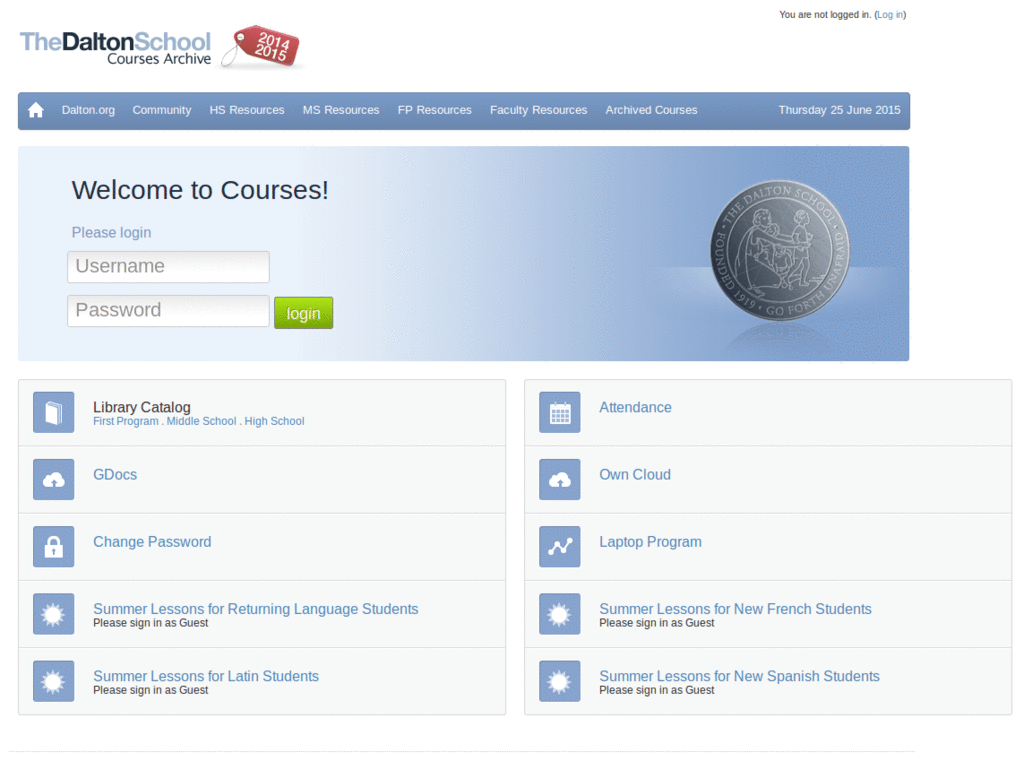Open the FP Resources menu

[434, 110]
